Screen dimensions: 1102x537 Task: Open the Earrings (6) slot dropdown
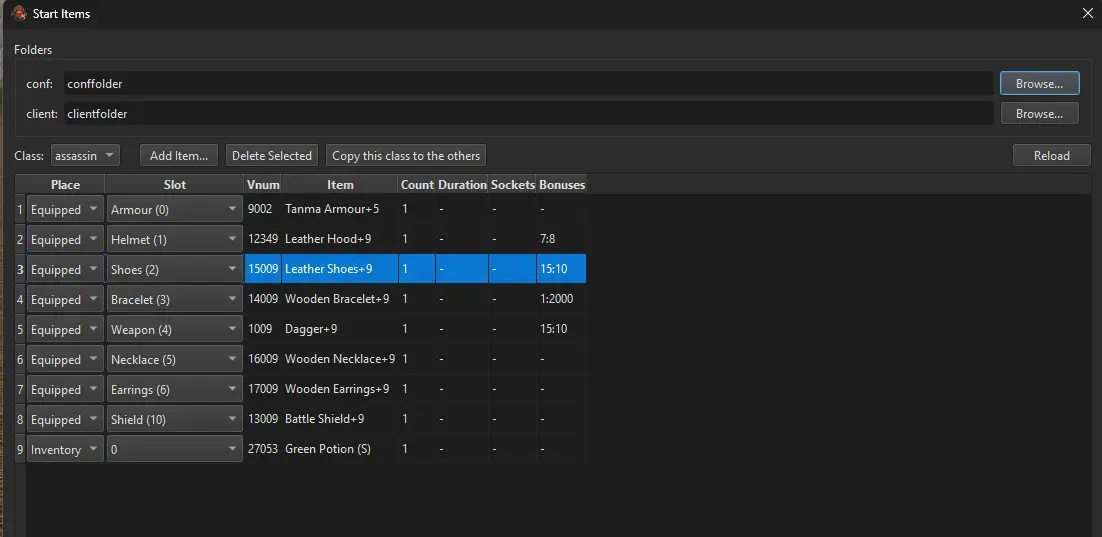tap(174, 389)
